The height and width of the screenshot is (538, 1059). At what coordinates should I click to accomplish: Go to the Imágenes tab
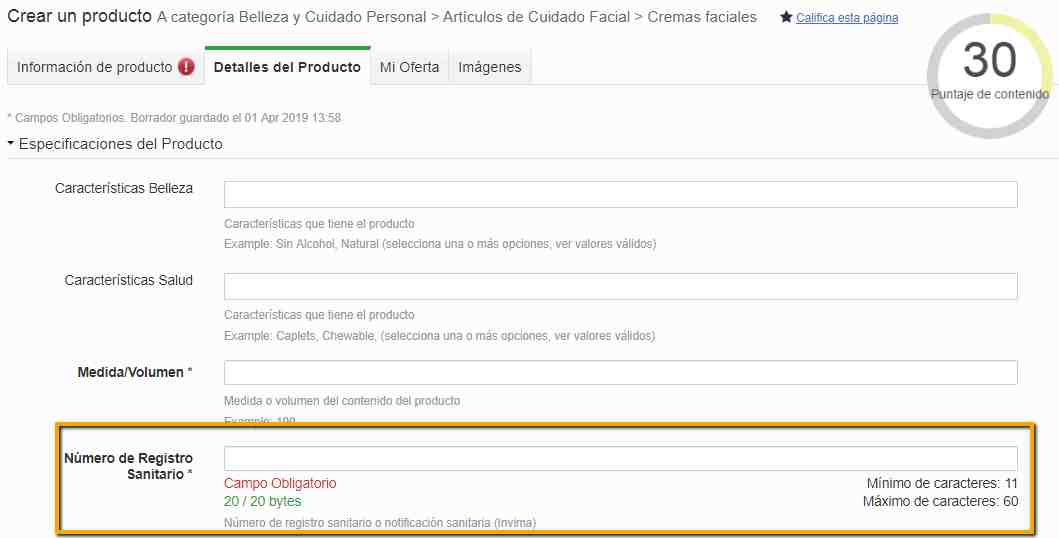pyautogui.click(x=490, y=67)
